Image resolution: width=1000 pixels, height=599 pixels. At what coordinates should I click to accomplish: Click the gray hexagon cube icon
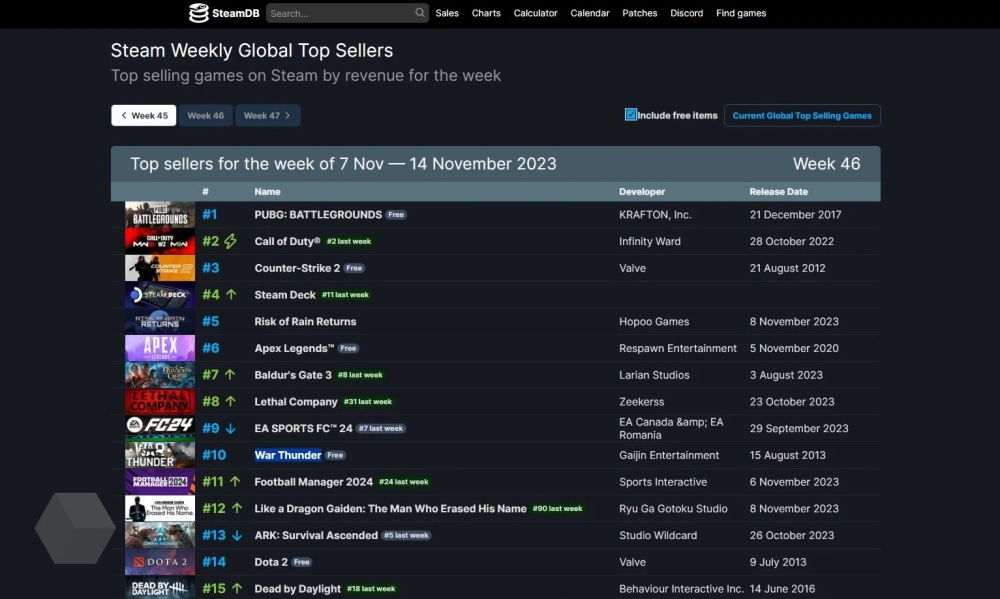tap(75, 527)
